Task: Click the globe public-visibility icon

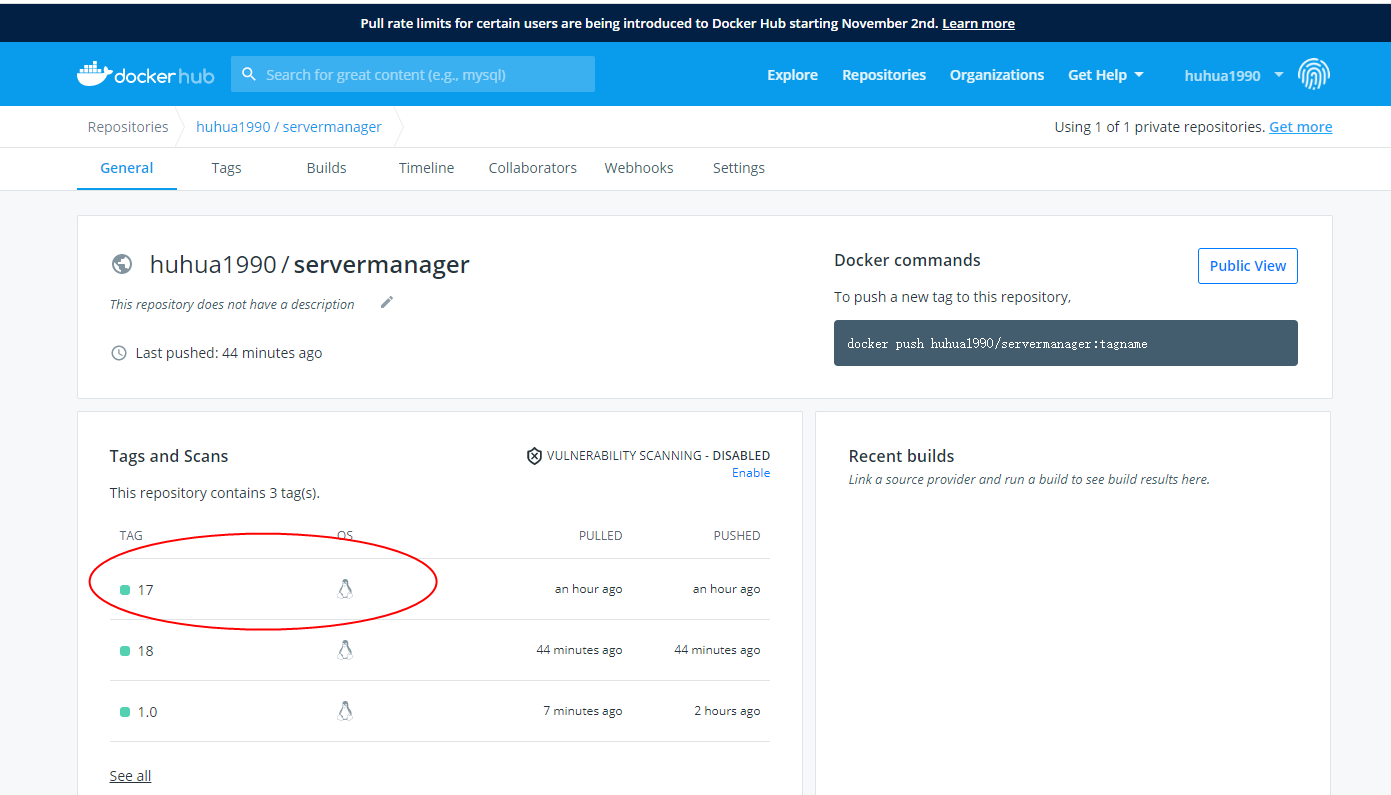Action: coord(122,264)
